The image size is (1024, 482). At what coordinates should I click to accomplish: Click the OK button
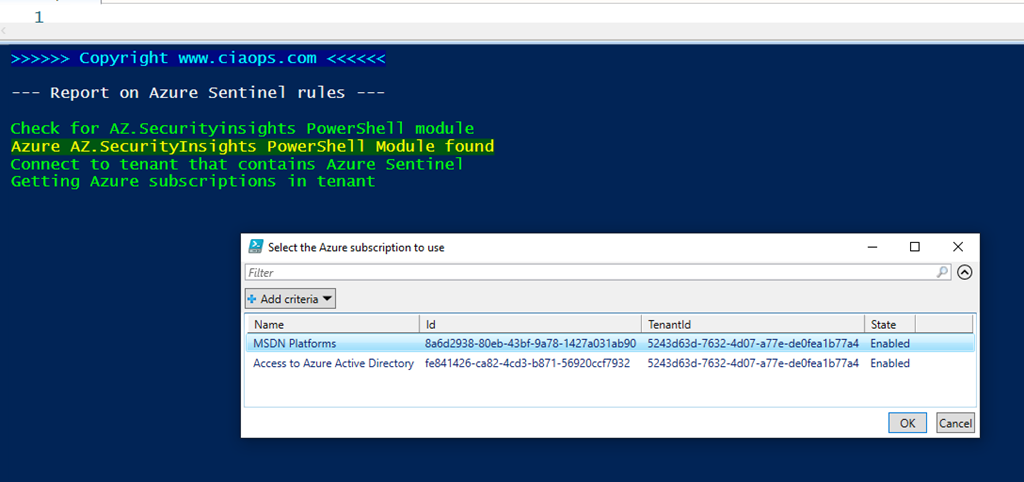[x=907, y=423]
